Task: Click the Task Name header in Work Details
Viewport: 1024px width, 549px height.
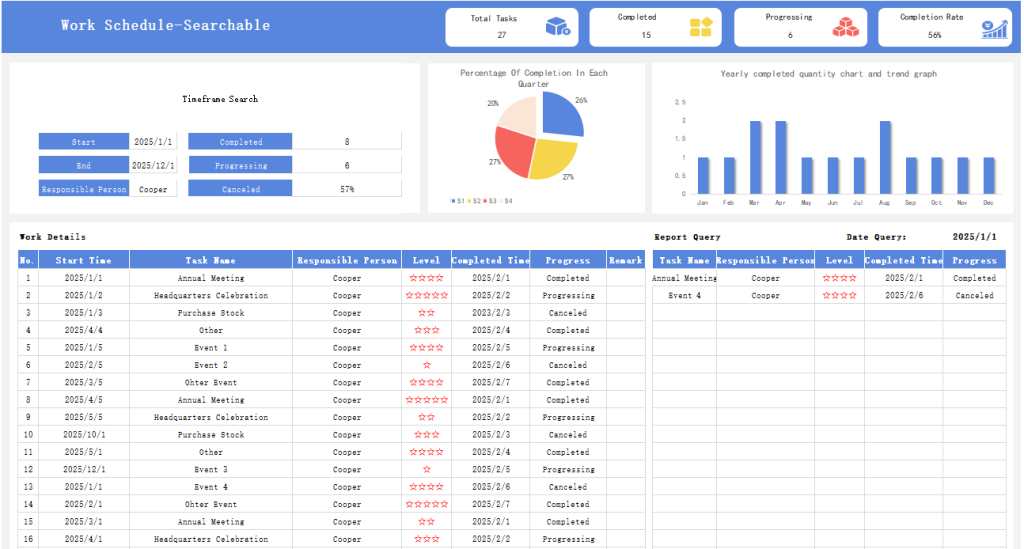Action: pos(210,260)
